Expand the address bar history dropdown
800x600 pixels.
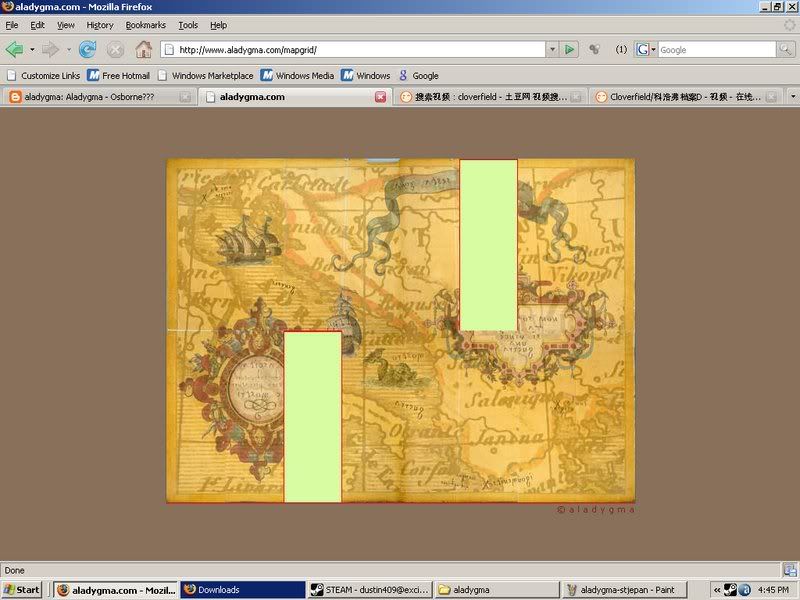tap(551, 49)
